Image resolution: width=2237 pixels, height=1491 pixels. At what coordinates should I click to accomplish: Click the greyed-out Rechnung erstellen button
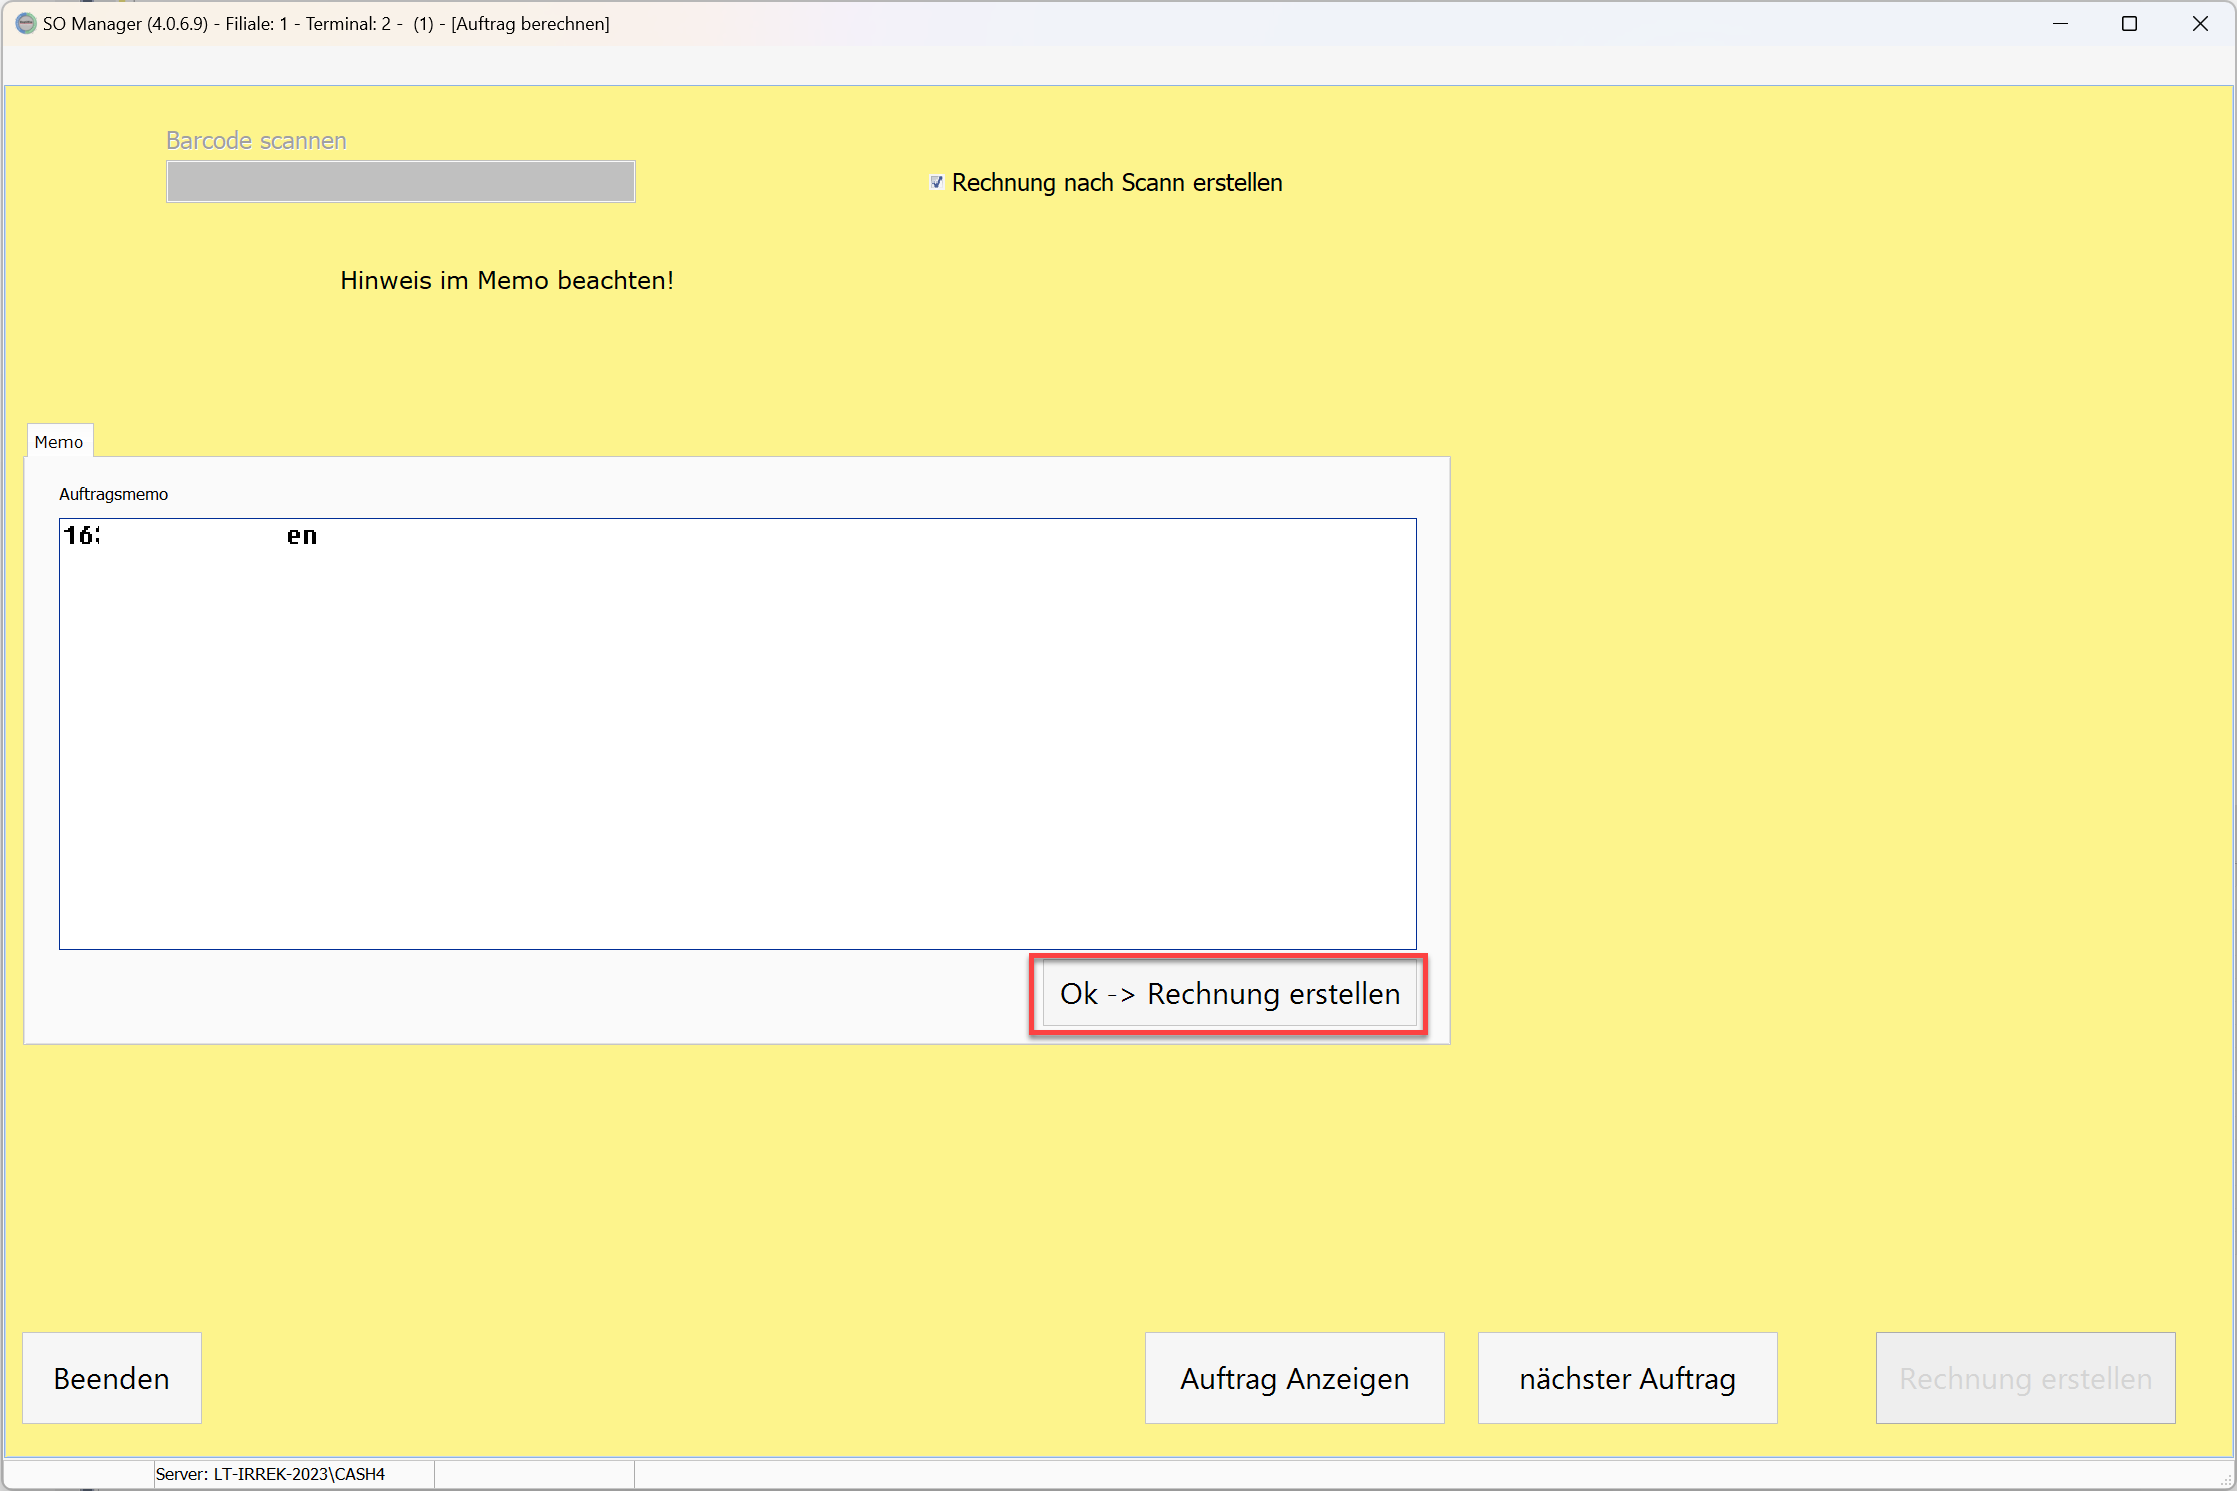point(2025,1378)
